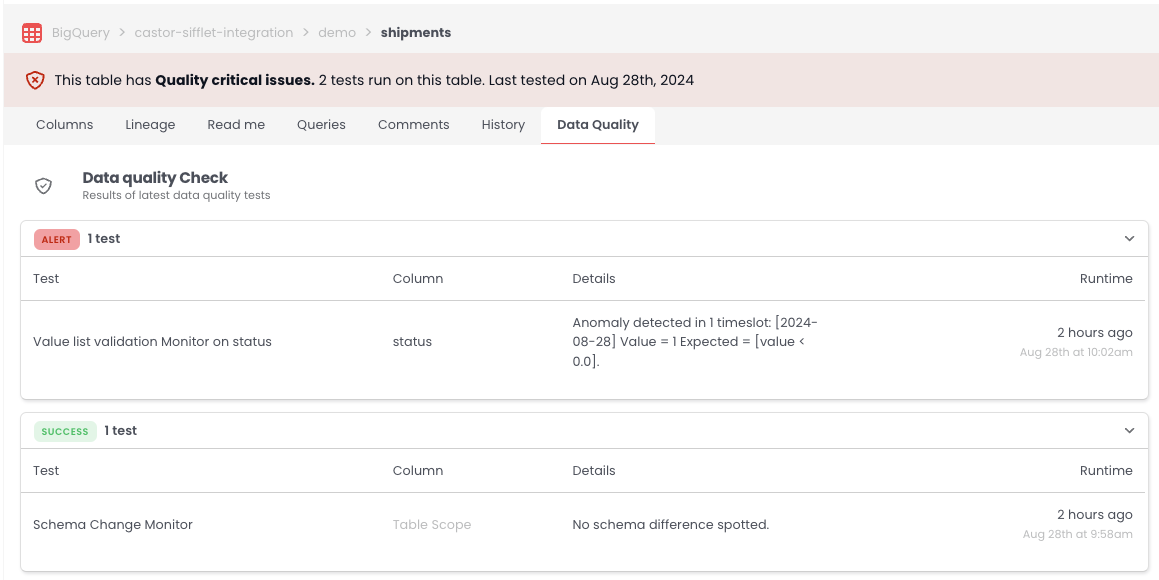The width and height of the screenshot is (1159, 580).
Task: Click the Data quality Check shield icon
Action: click(43, 186)
